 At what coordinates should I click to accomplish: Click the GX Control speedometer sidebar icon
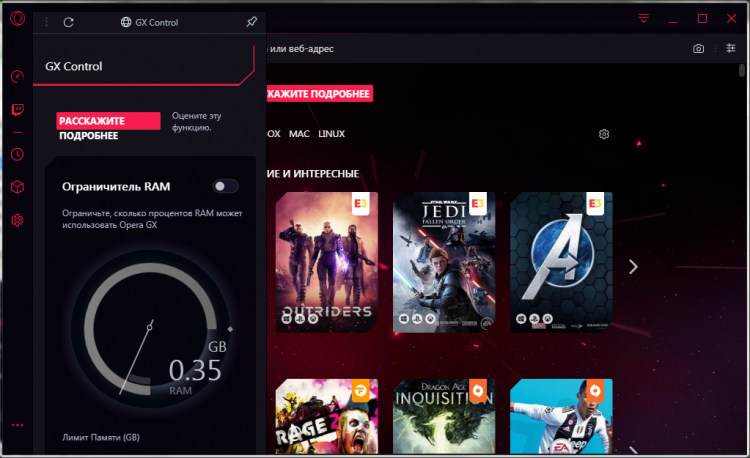(17, 77)
